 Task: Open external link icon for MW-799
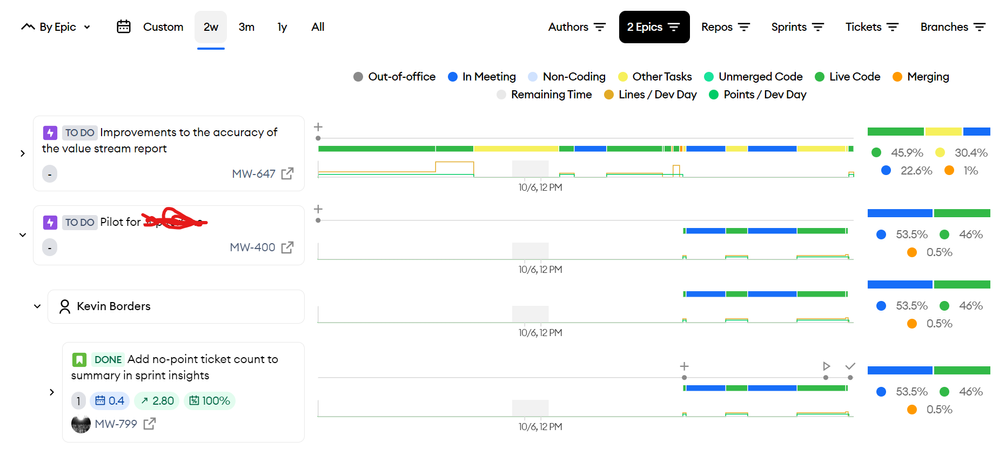150,424
